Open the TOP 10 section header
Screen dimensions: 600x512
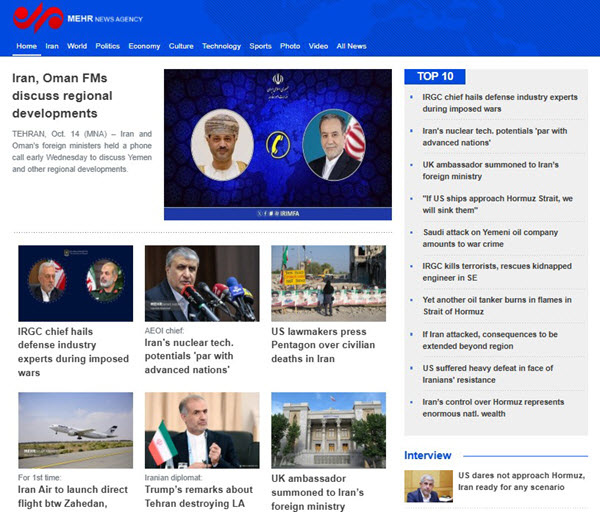pos(435,77)
